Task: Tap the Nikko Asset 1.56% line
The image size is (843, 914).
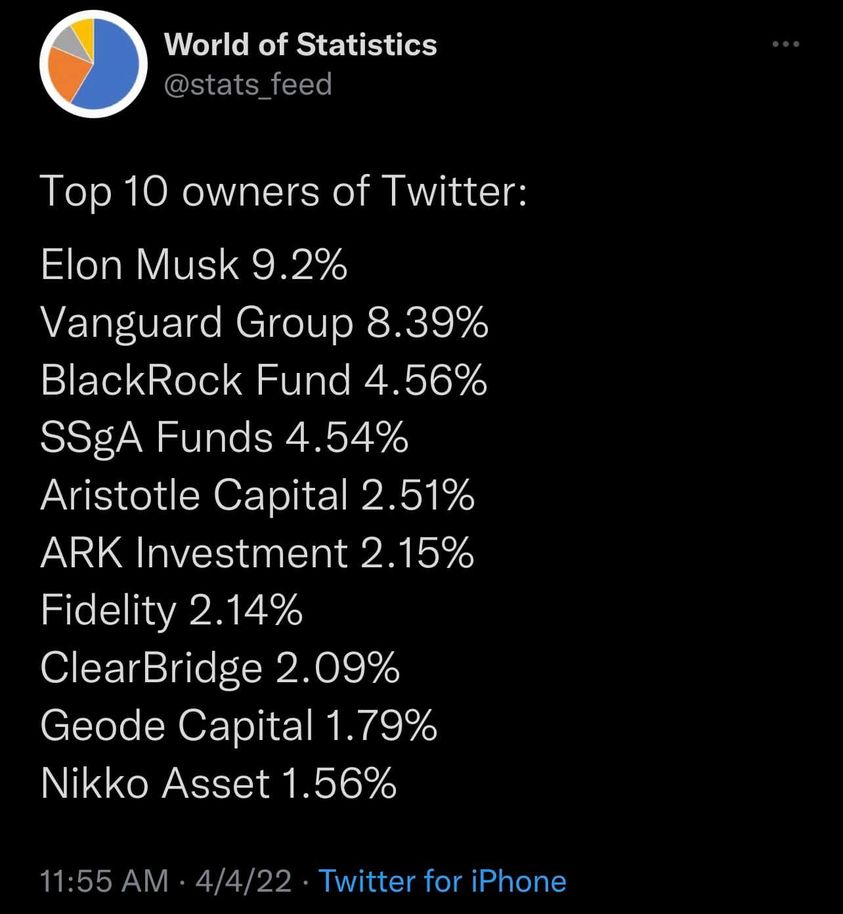Action: coord(218,784)
